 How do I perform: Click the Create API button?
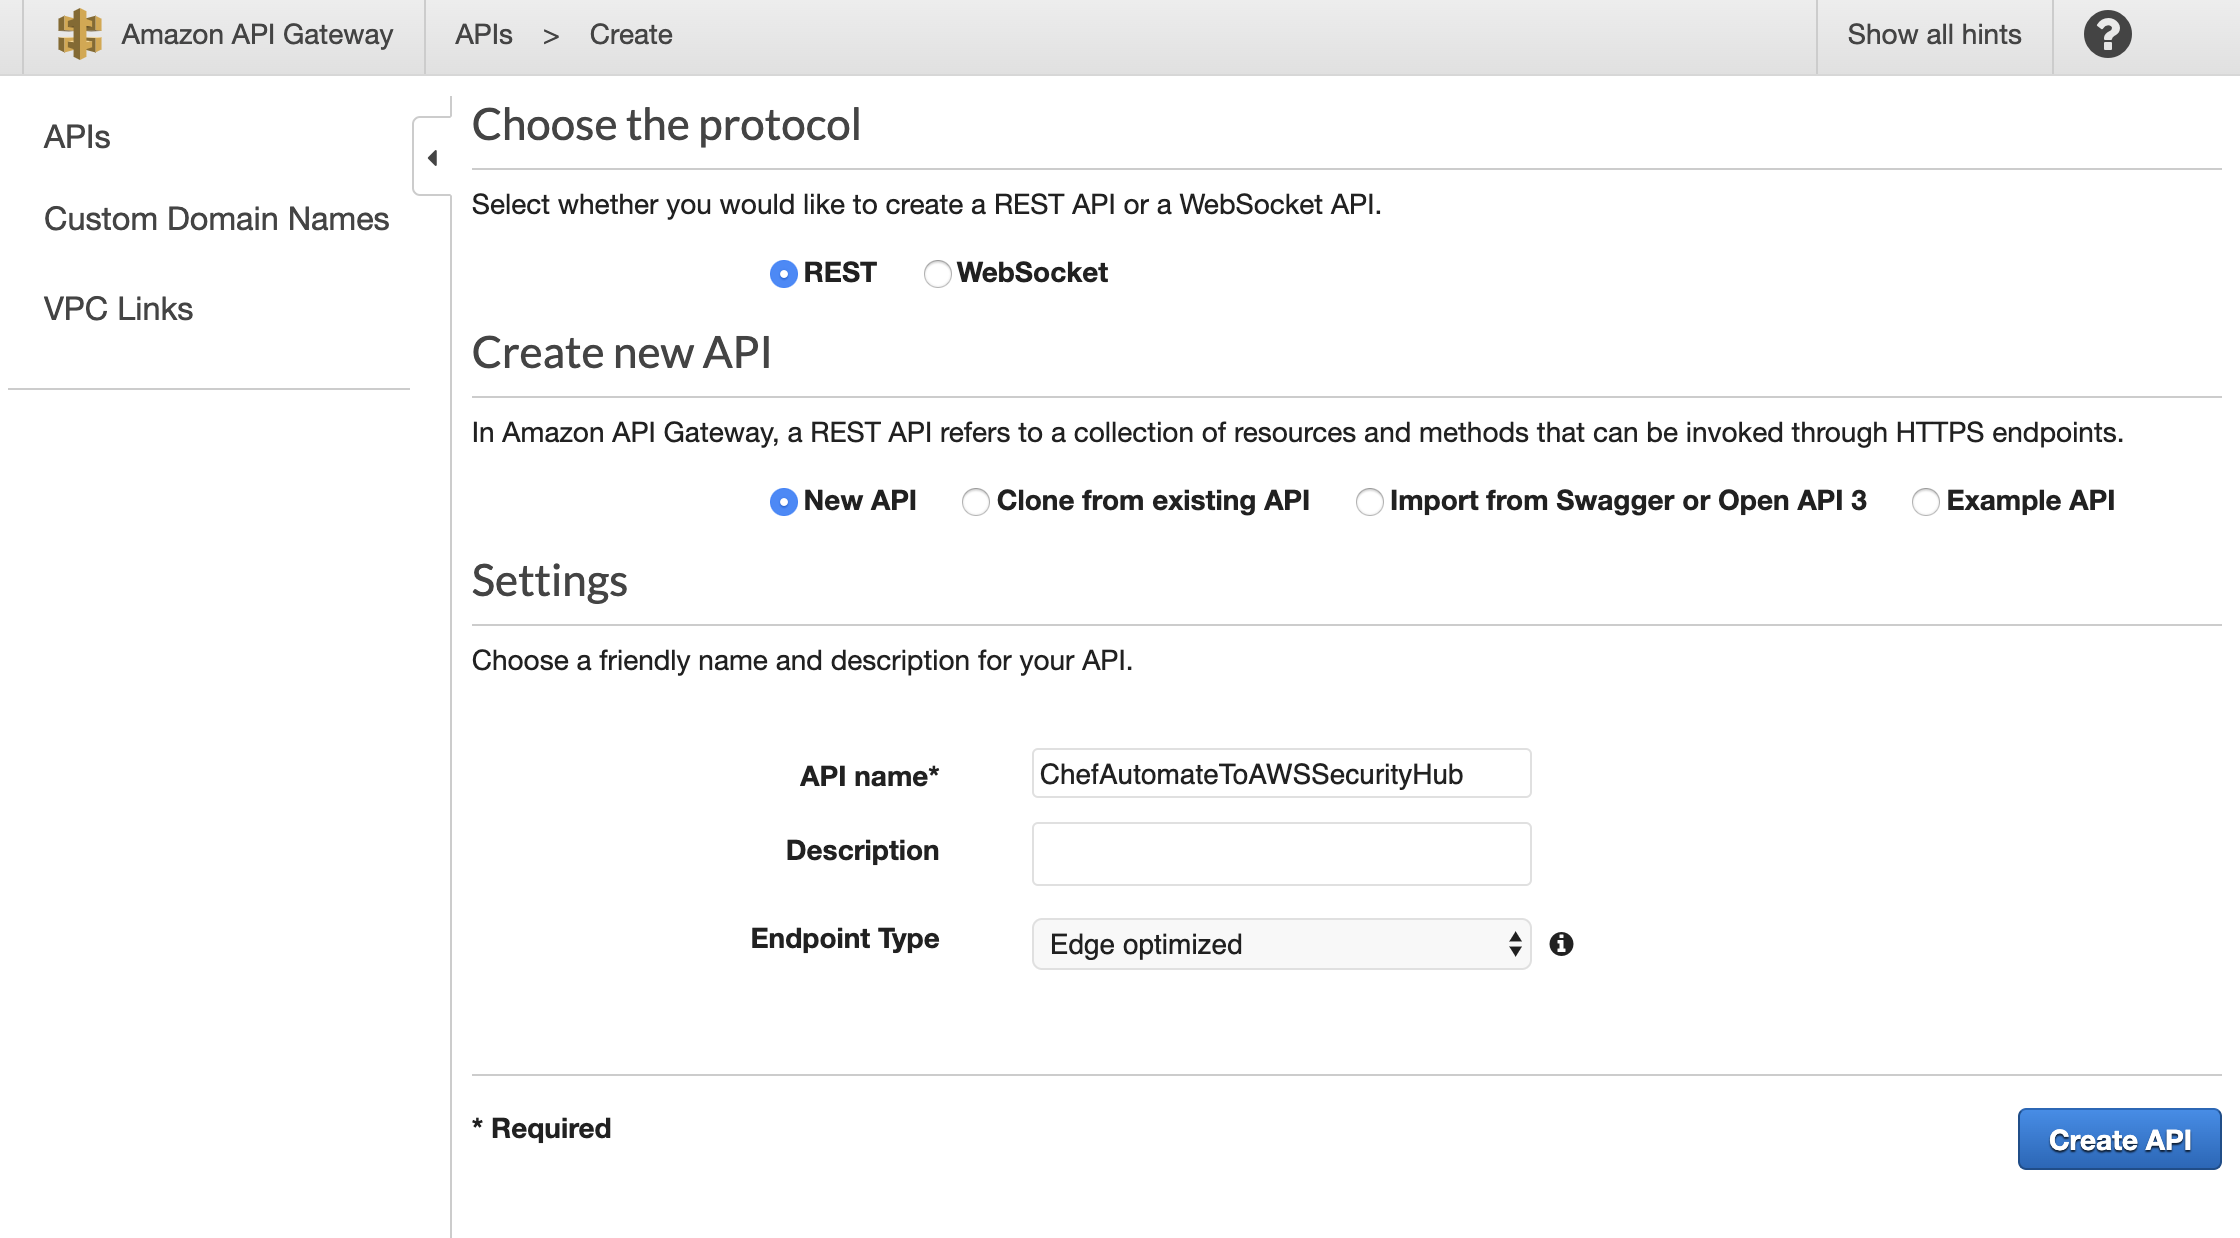point(2119,1139)
